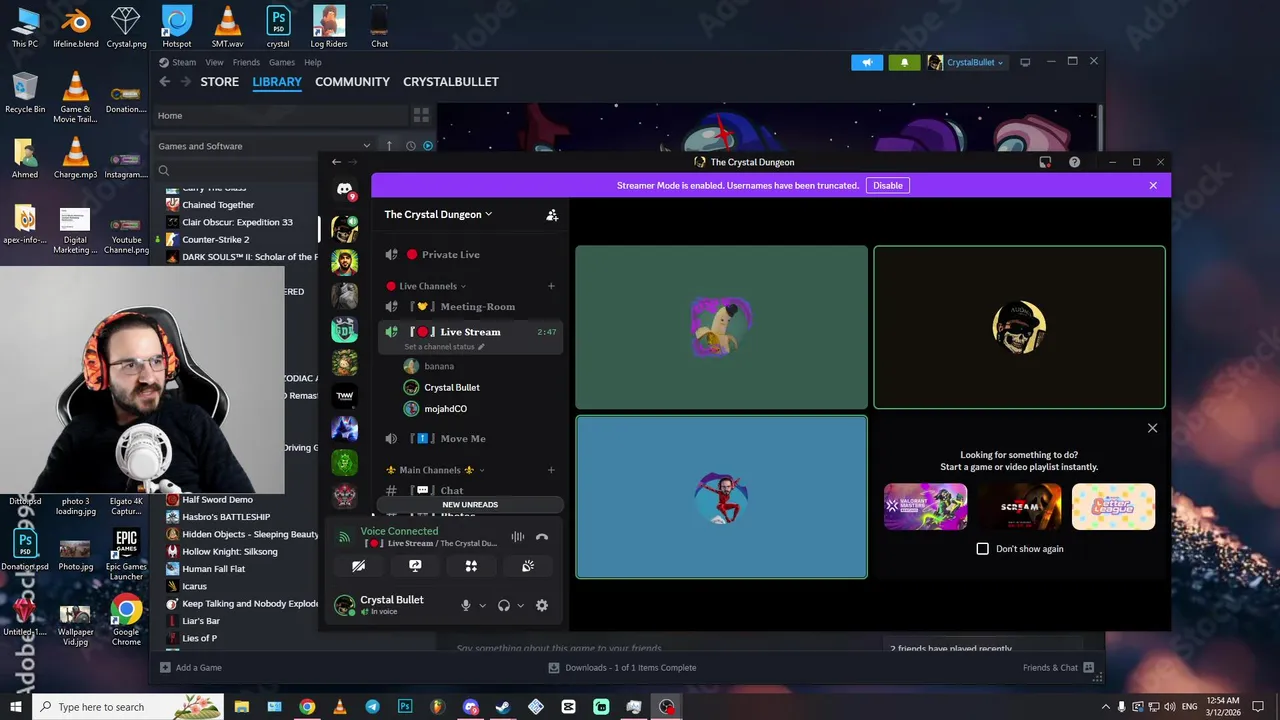Select the TWW server icon

(345, 396)
